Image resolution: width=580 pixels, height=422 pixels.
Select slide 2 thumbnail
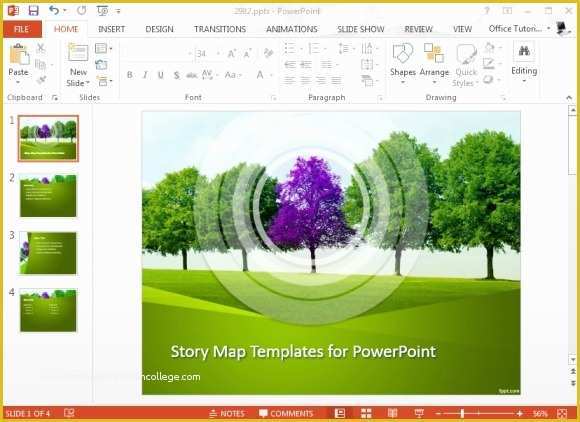tap(48, 196)
